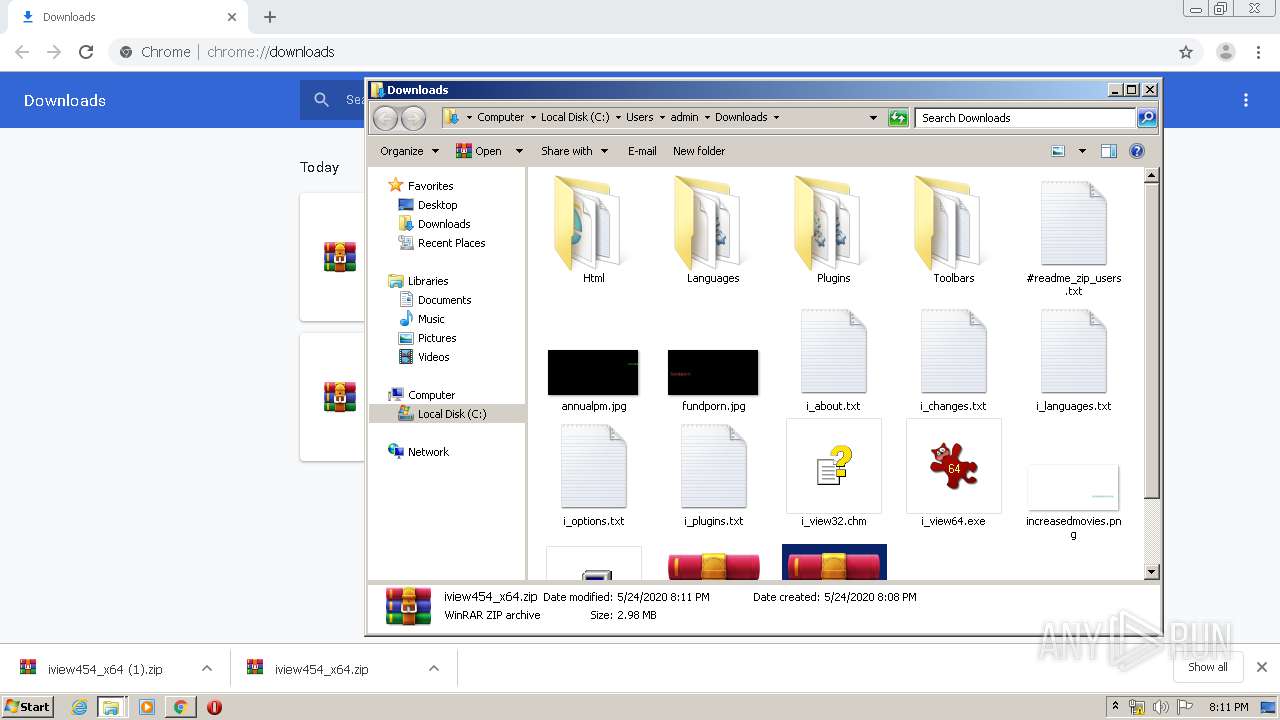Select Recent Places in navigation pane
Viewport: 1280px width, 720px height.
pos(442,243)
